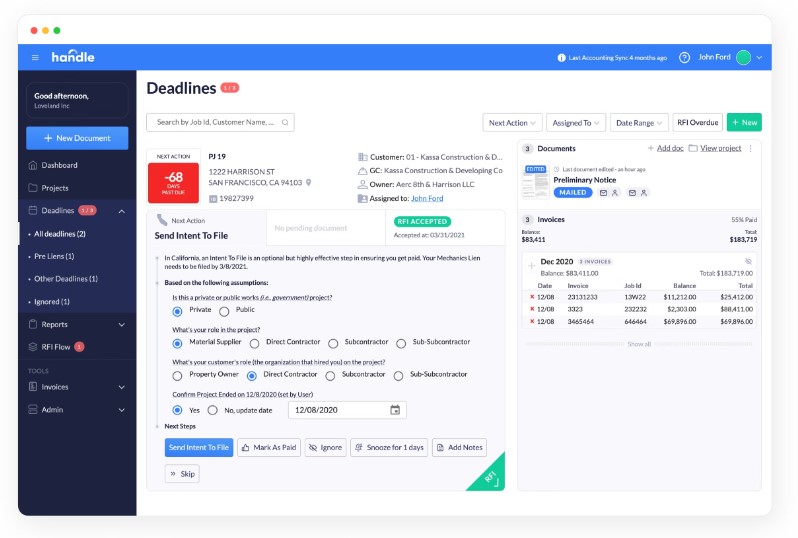The height and width of the screenshot is (538, 798).
Task: Open the Assigned To filter dropdown
Action: (576, 123)
